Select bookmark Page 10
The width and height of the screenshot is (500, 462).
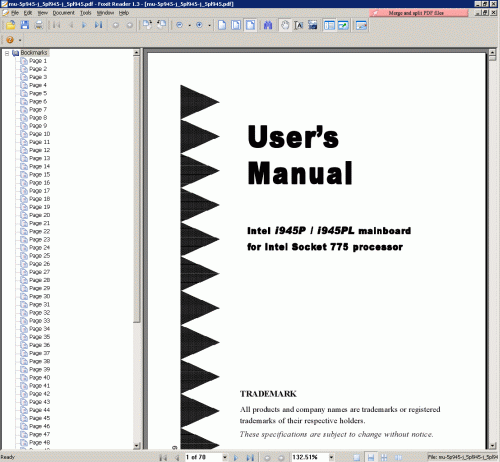click(39, 134)
